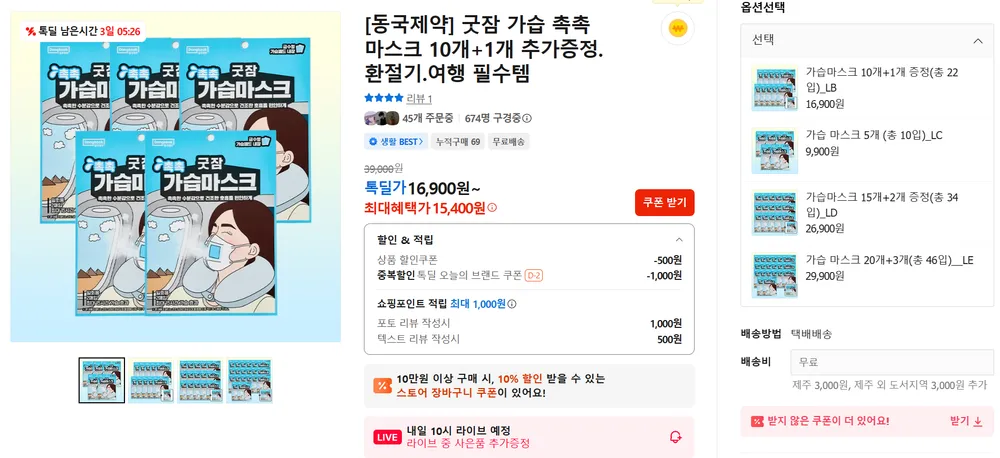The image size is (1000, 458).
Task: Collapse the 선택 option dropdown
Action: 978,41
